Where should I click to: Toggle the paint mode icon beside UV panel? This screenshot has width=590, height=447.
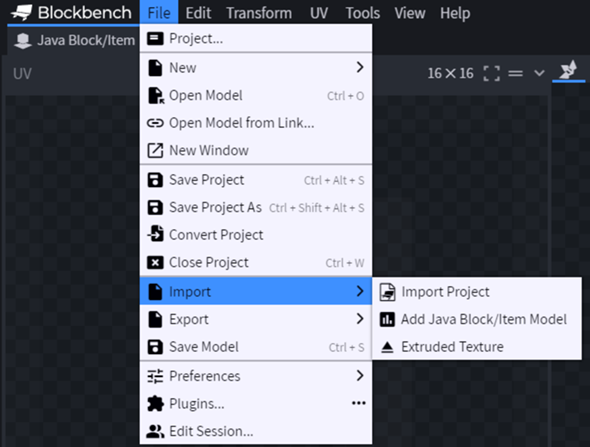coord(568,70)
